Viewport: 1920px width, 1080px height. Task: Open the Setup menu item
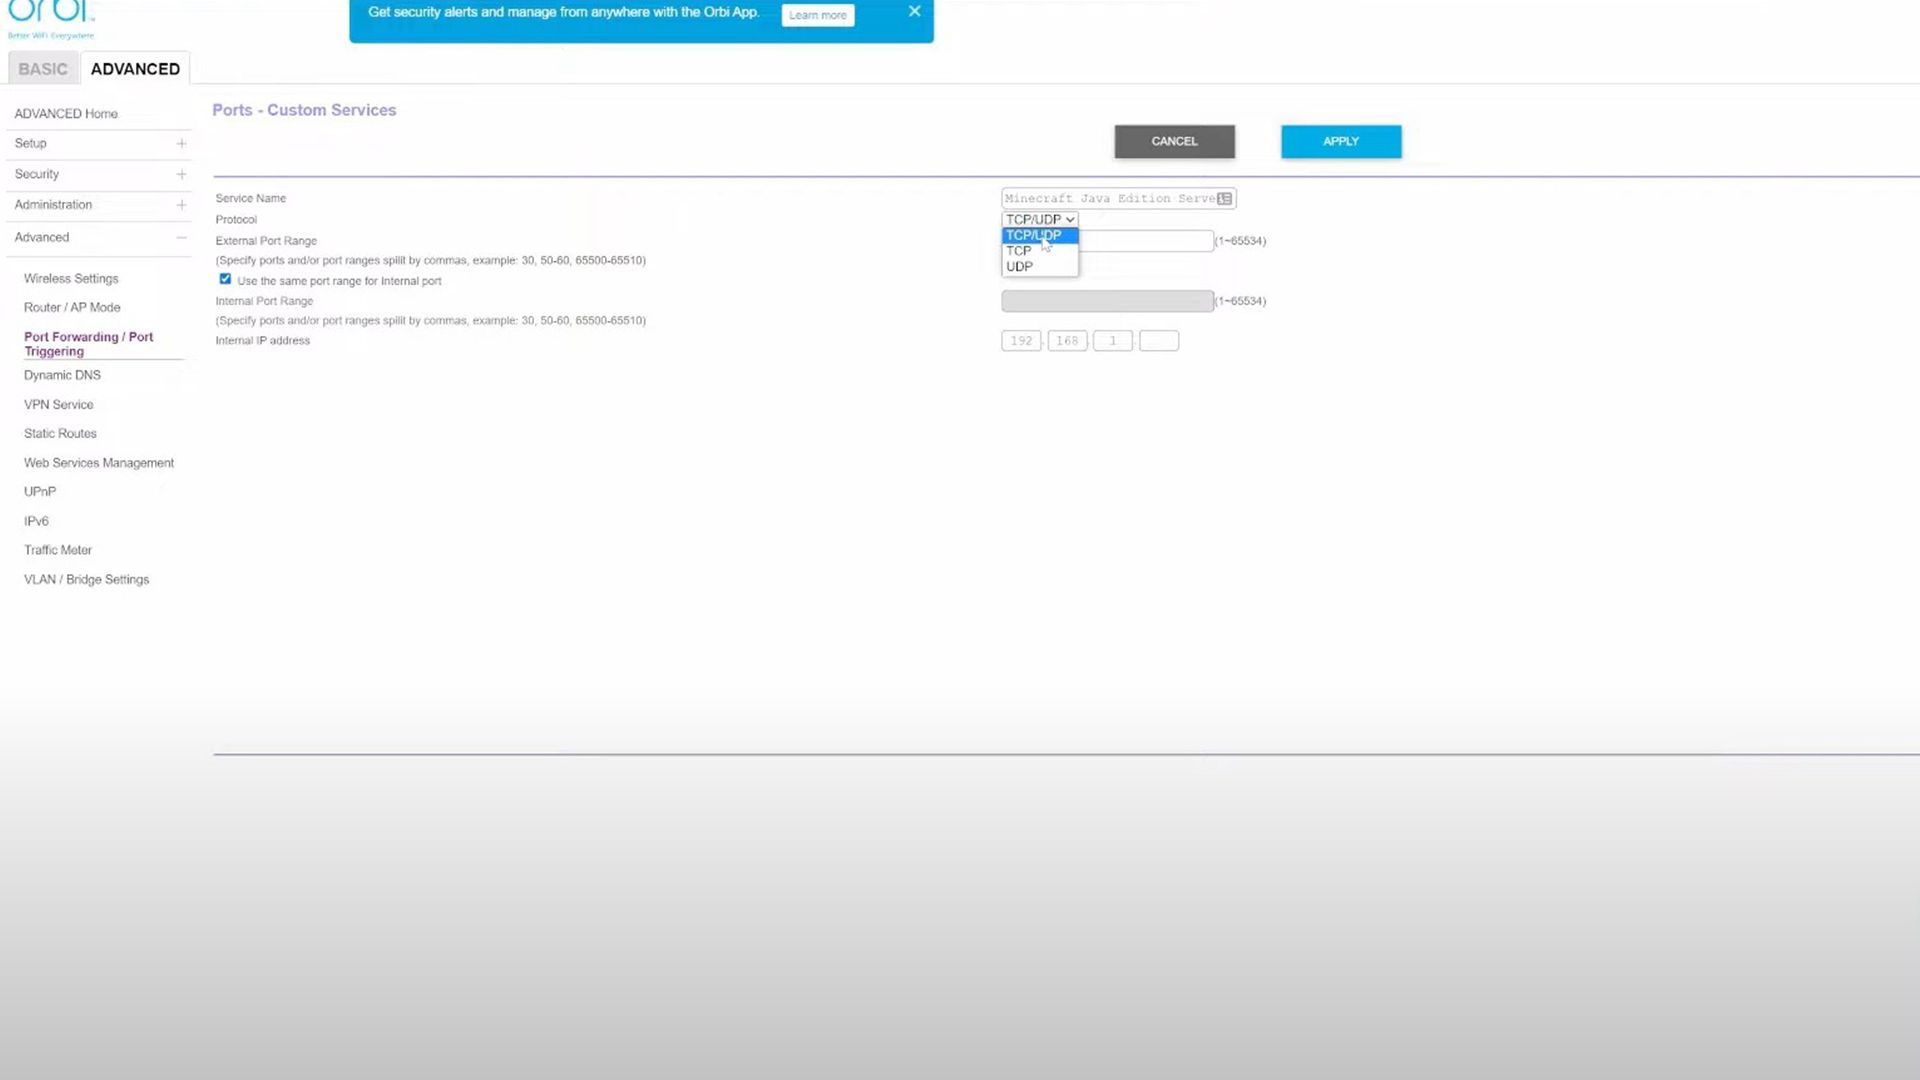pos(31,144)
